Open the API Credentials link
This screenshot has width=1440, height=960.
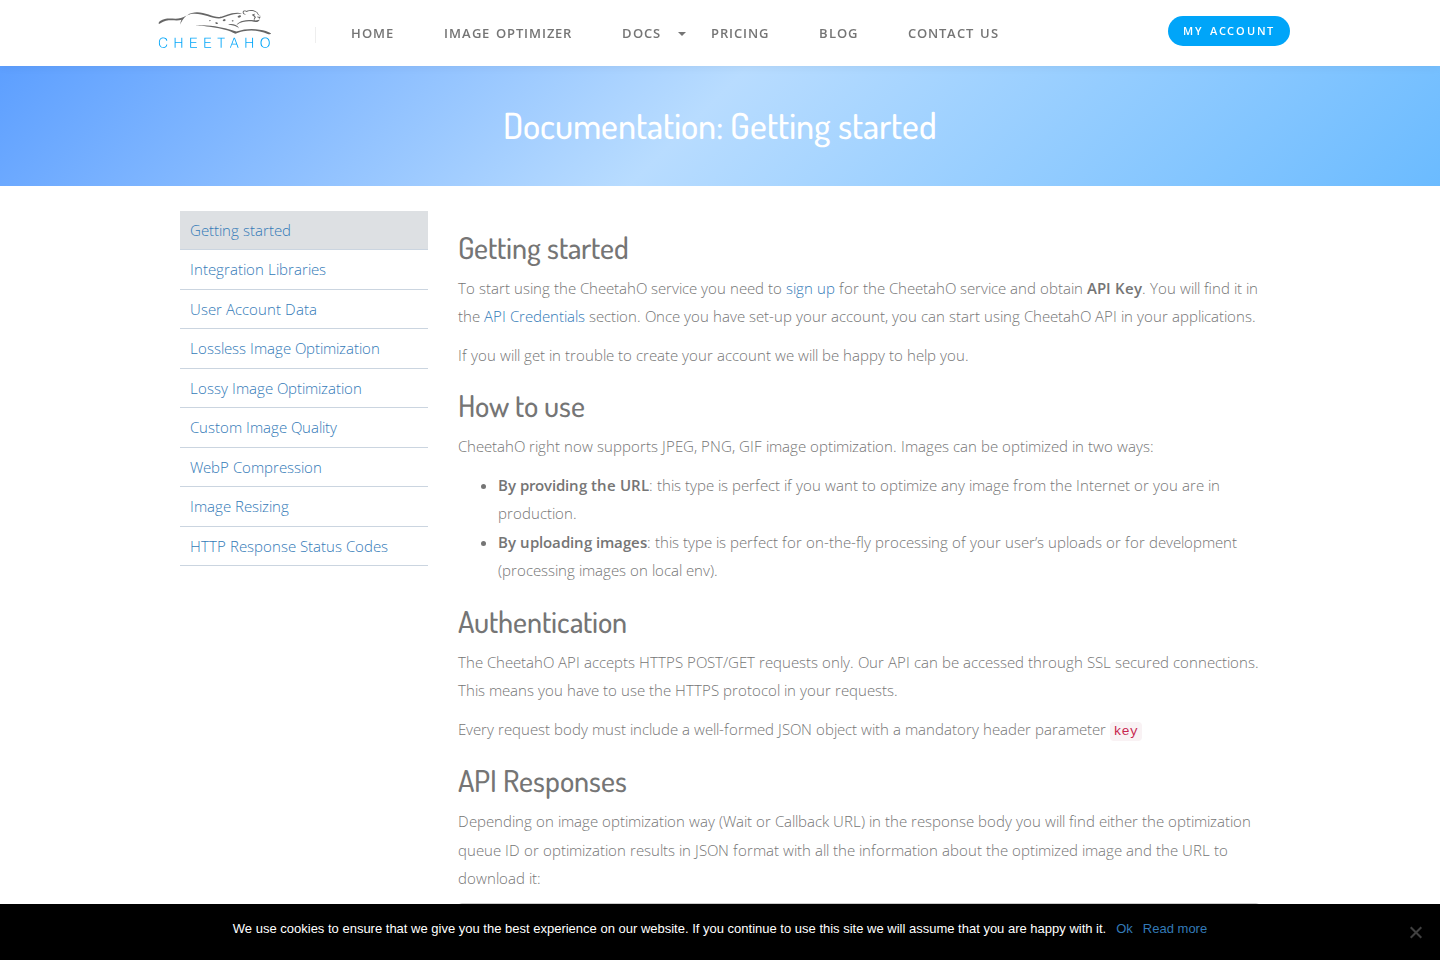pos(534,316)
